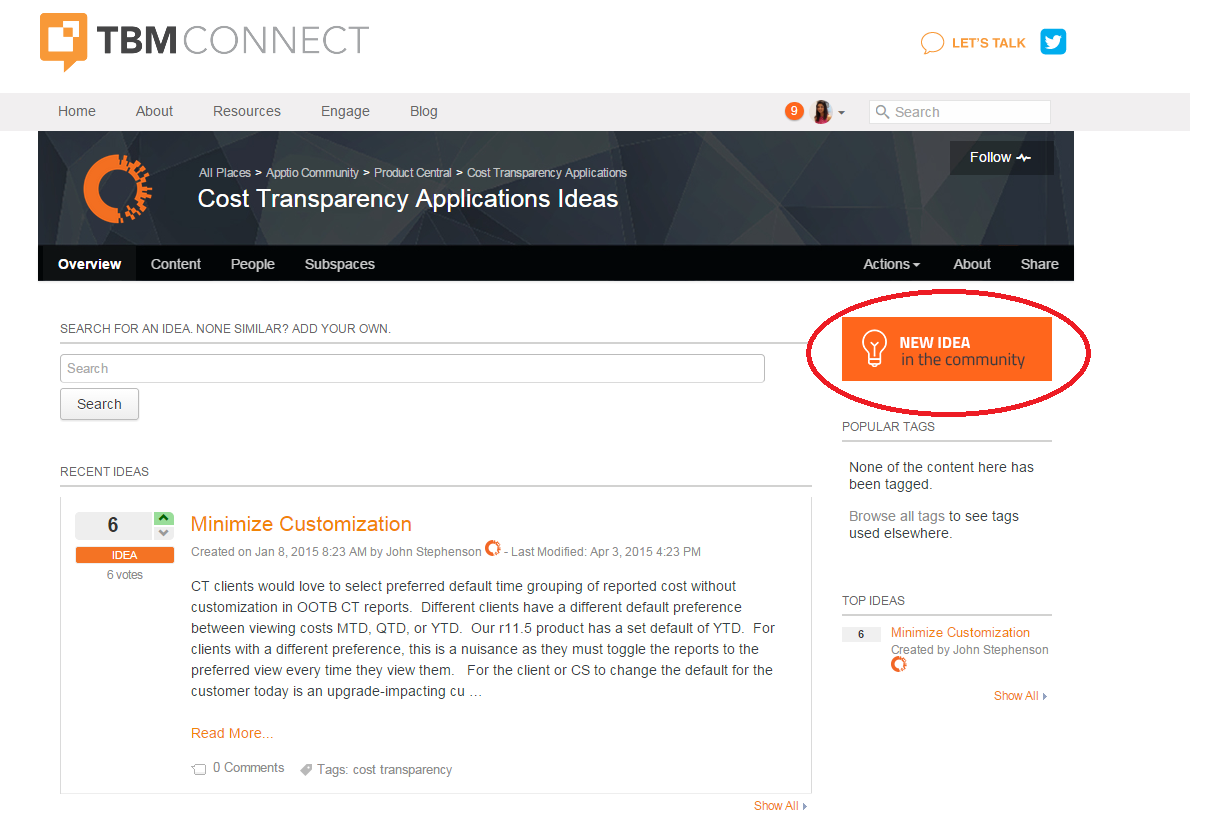The height and width of the screenshot is (816, 1210).
Task: Click the idea search text field
Action: [x=412, y=368]
